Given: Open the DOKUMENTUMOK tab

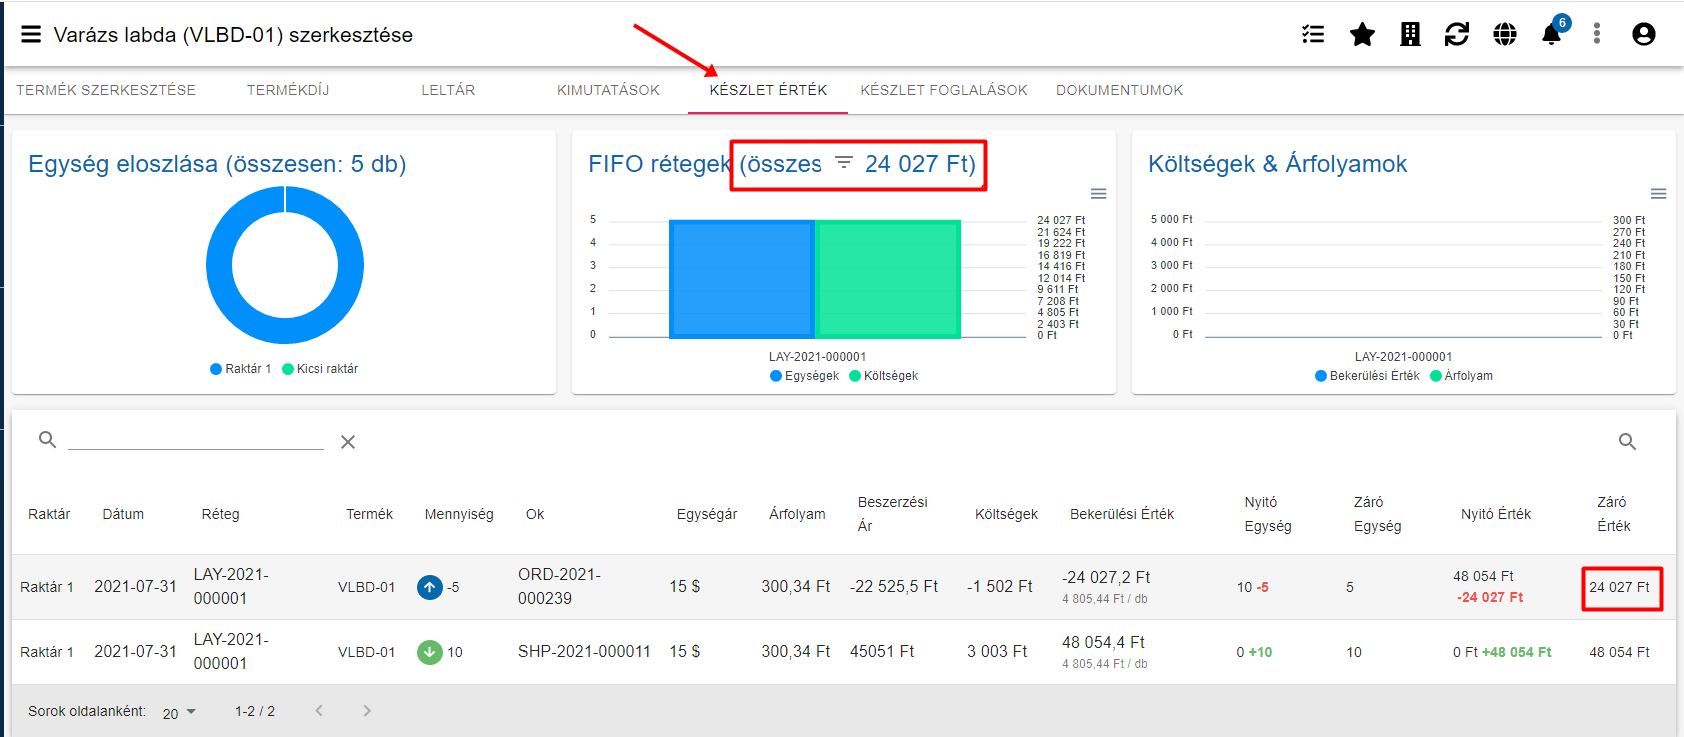Looking at the screenshot, I should click(1119, 90).
